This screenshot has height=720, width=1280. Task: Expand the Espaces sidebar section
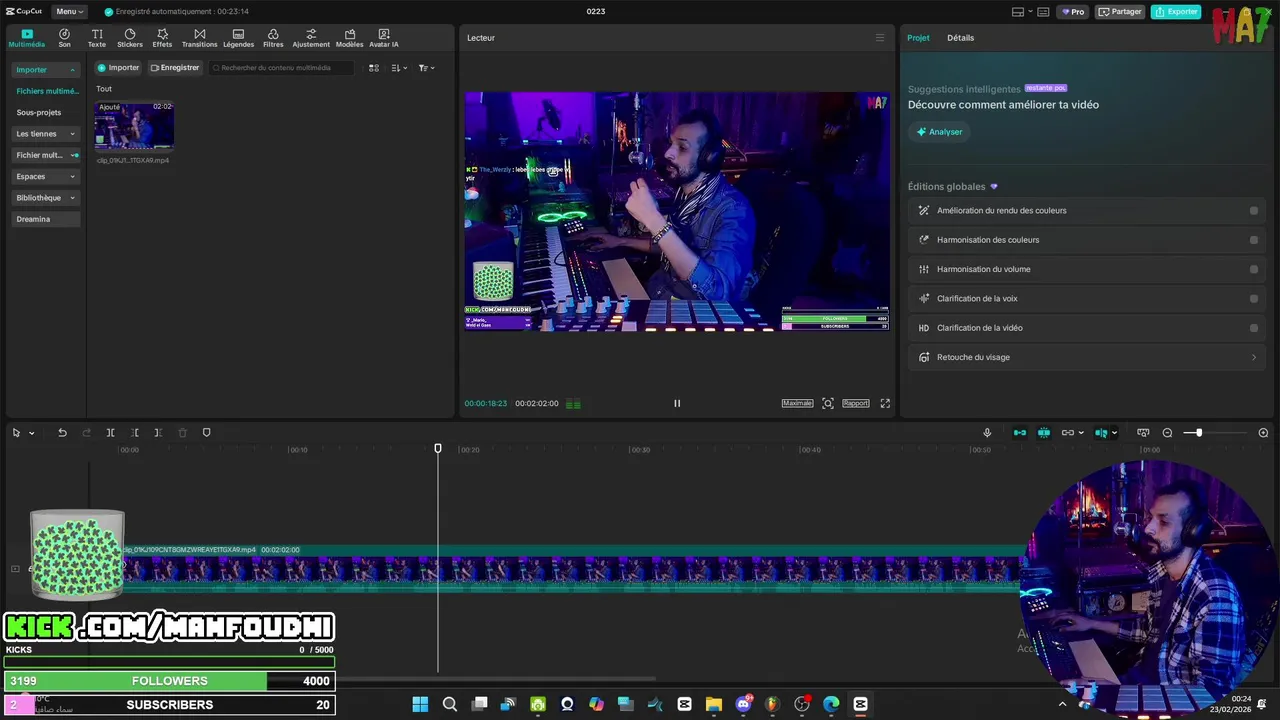pyautogui.click(x=72, y=176)
